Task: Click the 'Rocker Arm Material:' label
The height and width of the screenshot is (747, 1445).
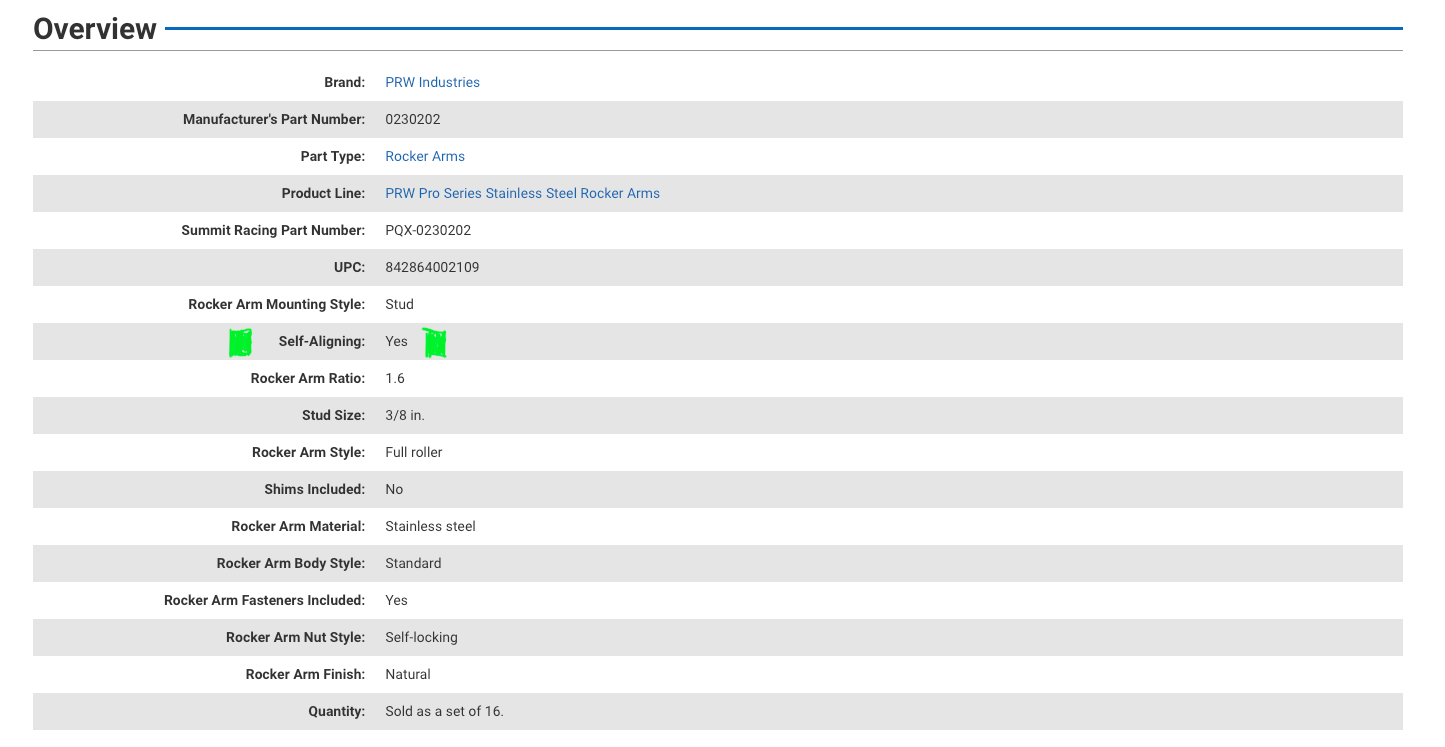Action: [x=298, y=526]
